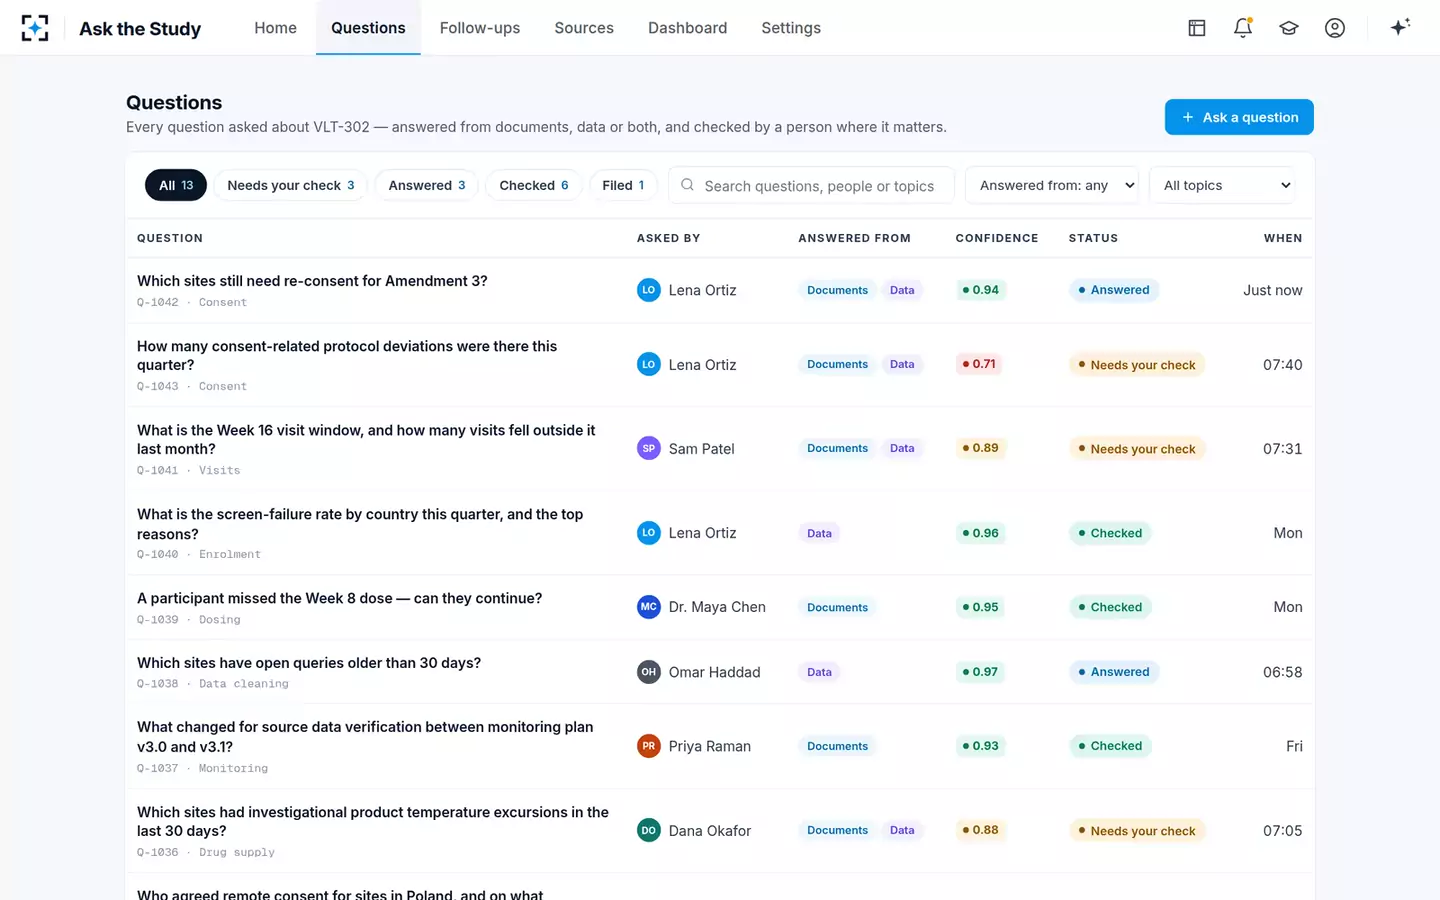Filter by Needs your check
This screenshot has width=1440, height=900.
291,185
